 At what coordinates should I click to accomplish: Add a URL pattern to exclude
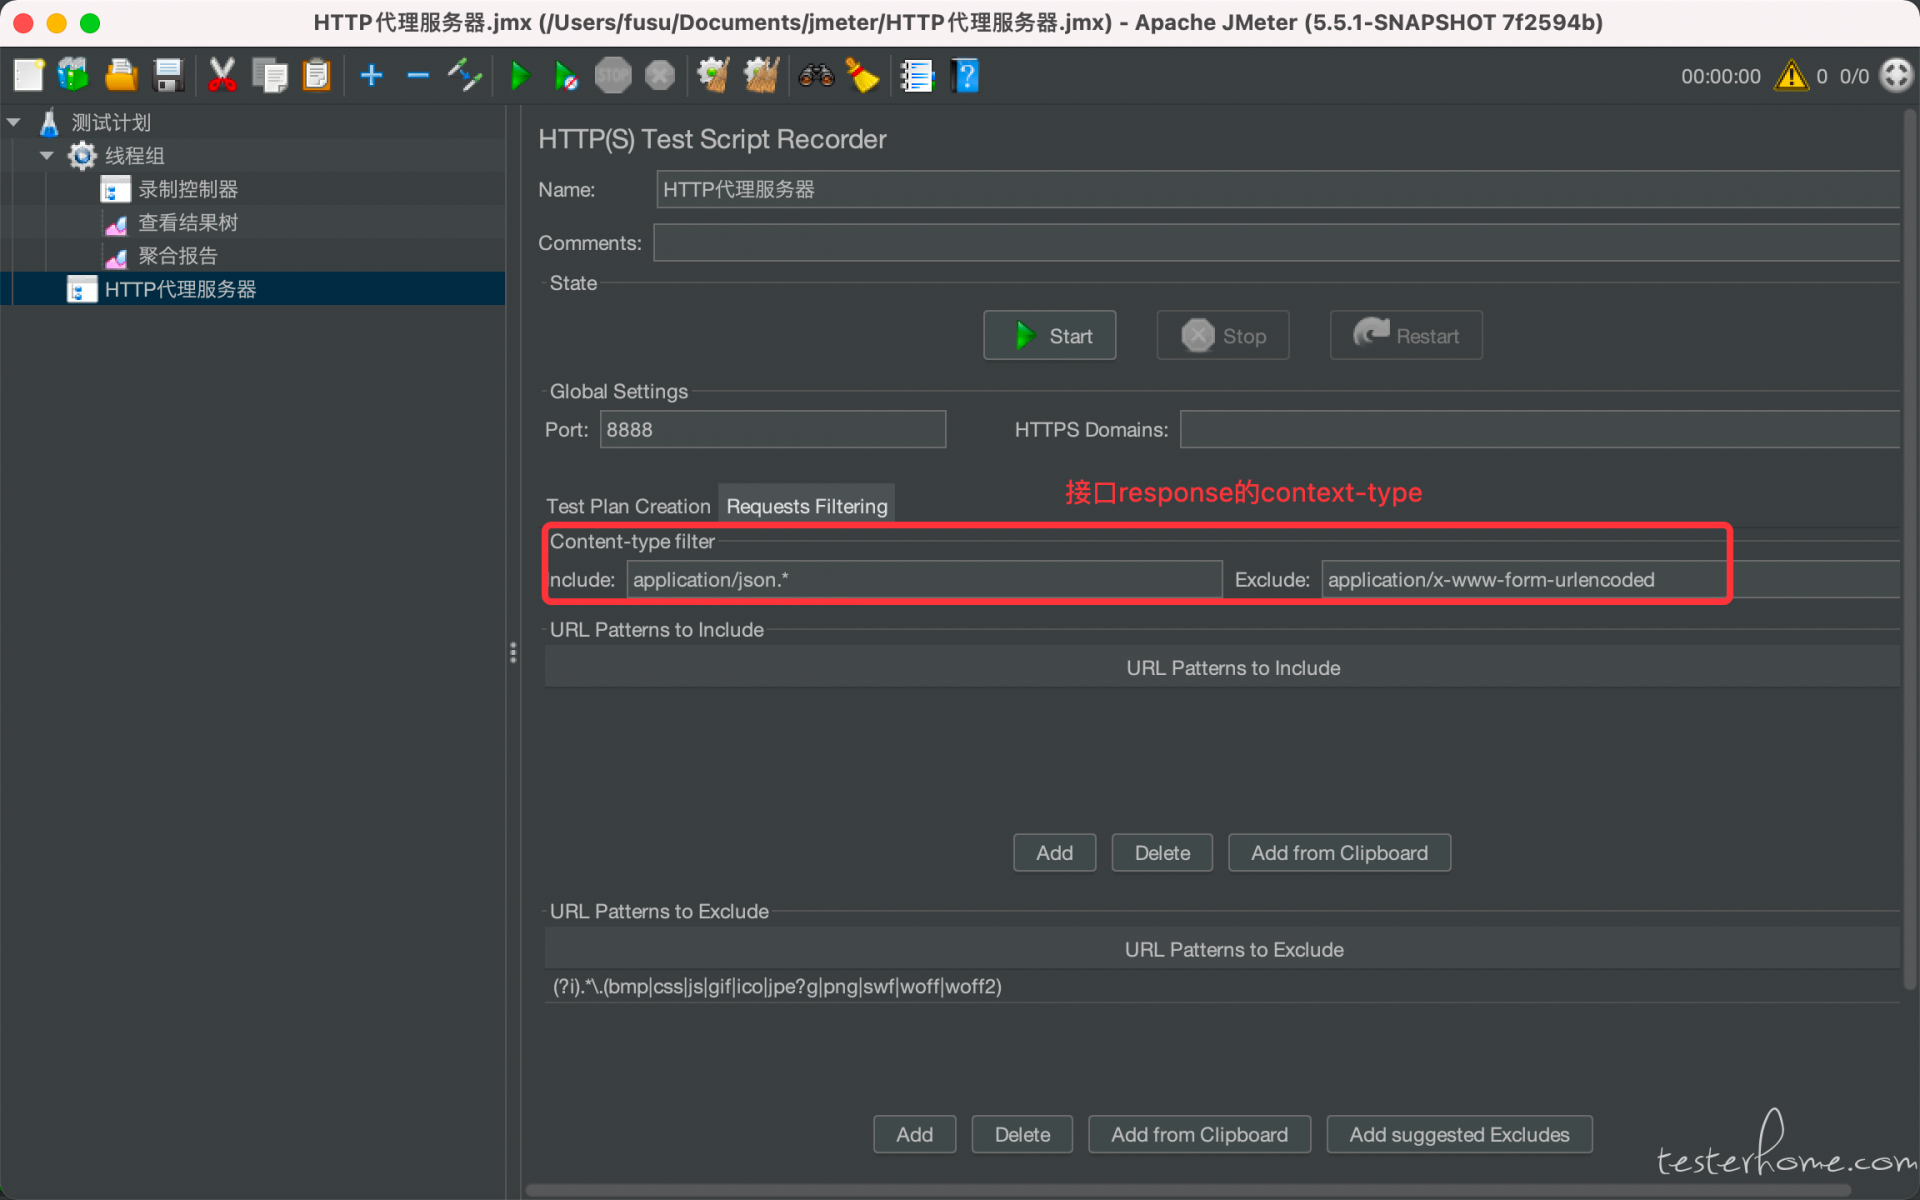pos(914,1135)
